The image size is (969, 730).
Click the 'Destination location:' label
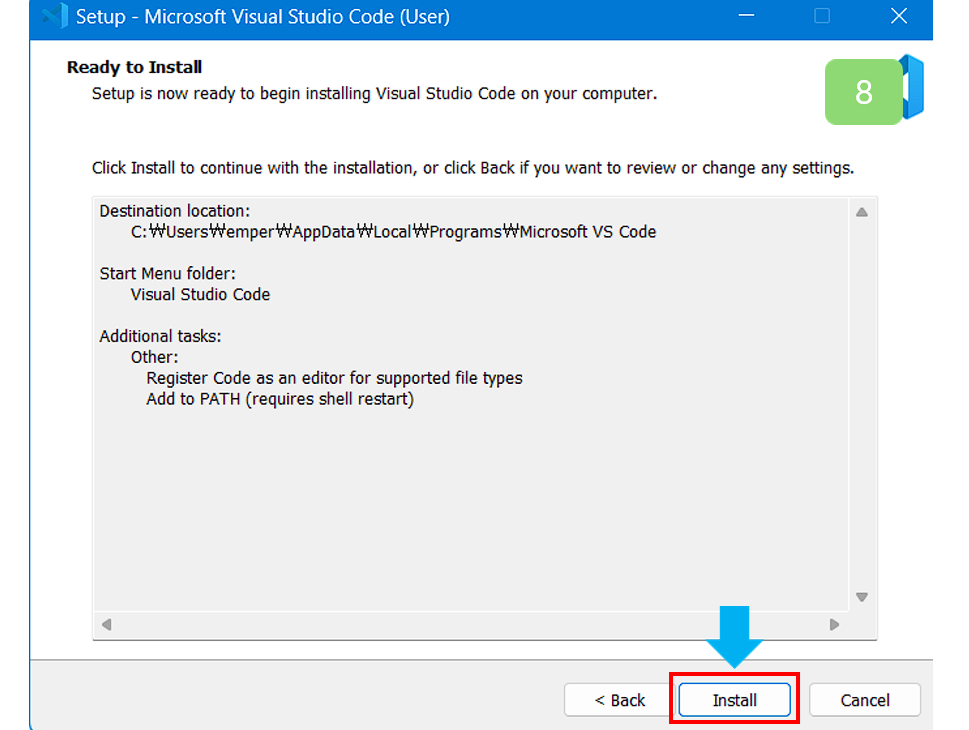(x=174, y=211)
